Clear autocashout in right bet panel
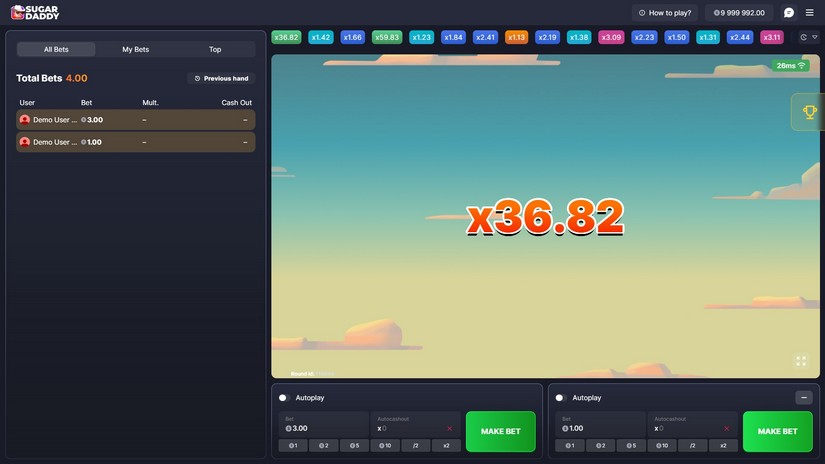 pyautogui.click(x=726, y=428)
